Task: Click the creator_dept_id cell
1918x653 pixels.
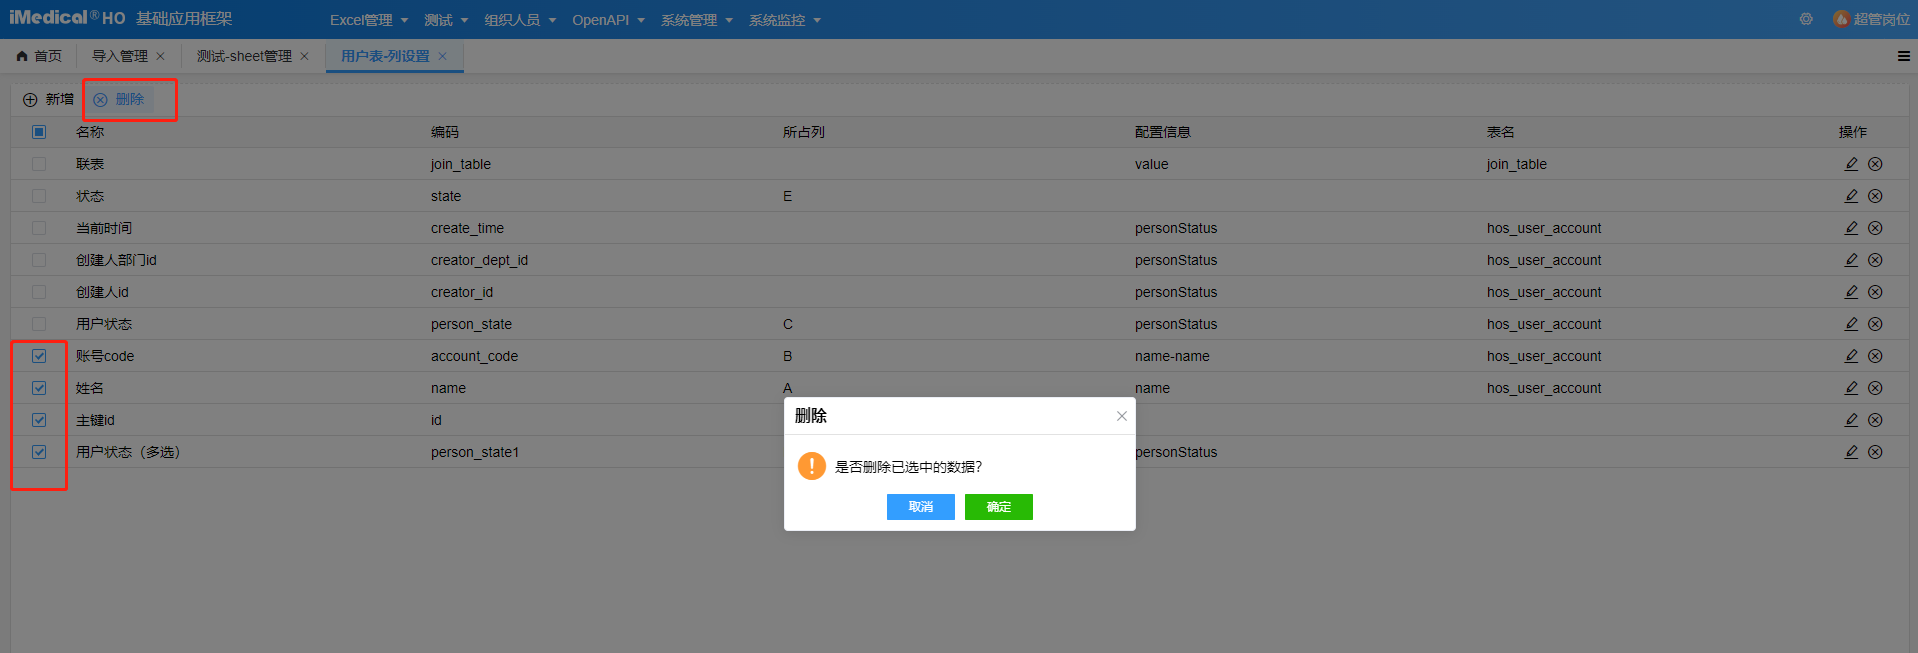Action: tap(479, 260)
